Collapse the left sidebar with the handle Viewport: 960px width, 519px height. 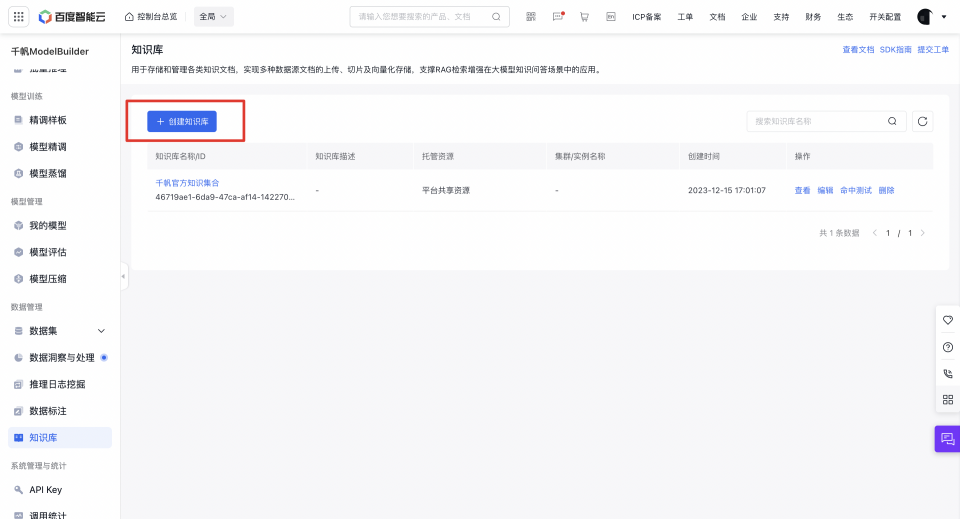pos(124,276)
